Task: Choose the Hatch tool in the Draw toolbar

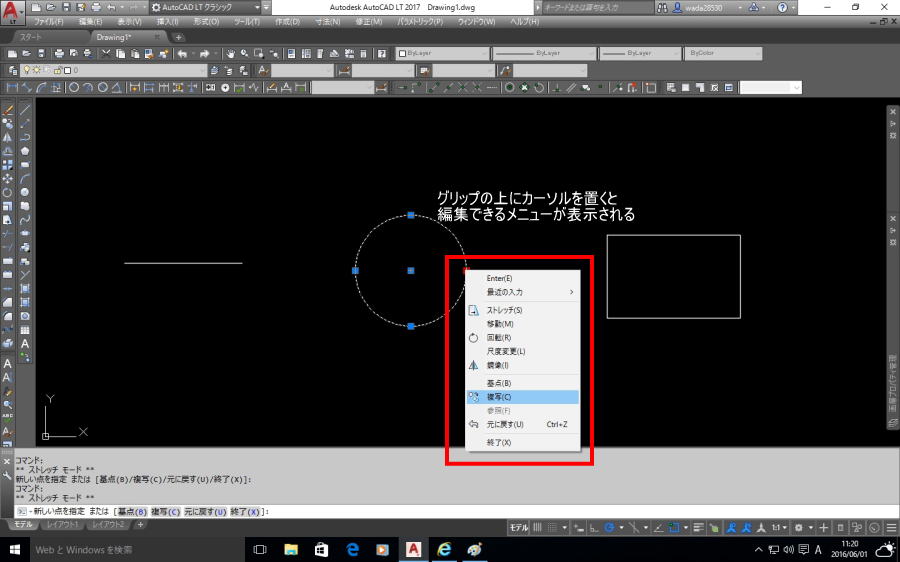Action: [x=25, y=289]
